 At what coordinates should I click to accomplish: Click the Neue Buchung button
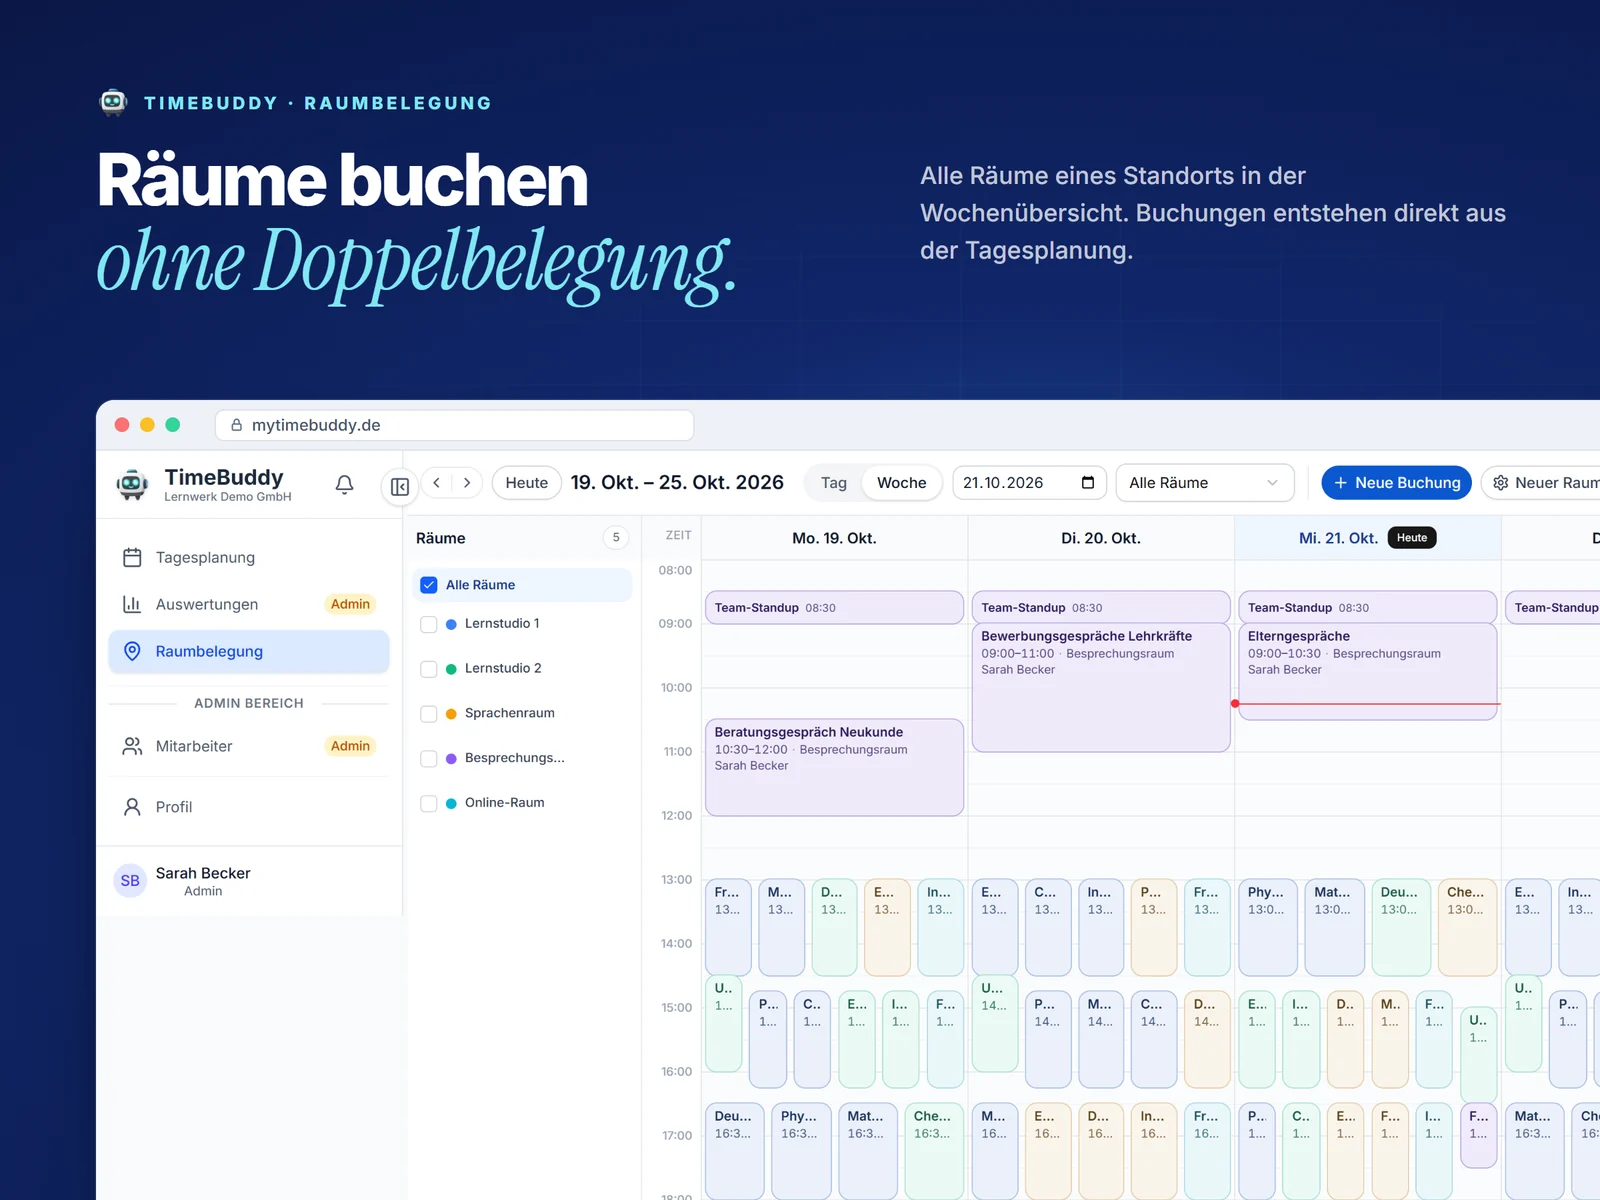tap(1397, 483)
